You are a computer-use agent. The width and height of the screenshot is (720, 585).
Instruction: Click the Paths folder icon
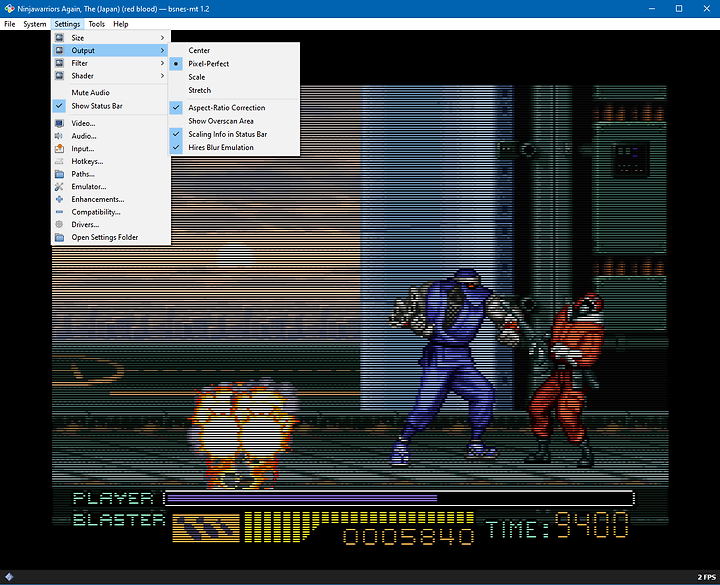pyautogui.click(x=59, y=174)
